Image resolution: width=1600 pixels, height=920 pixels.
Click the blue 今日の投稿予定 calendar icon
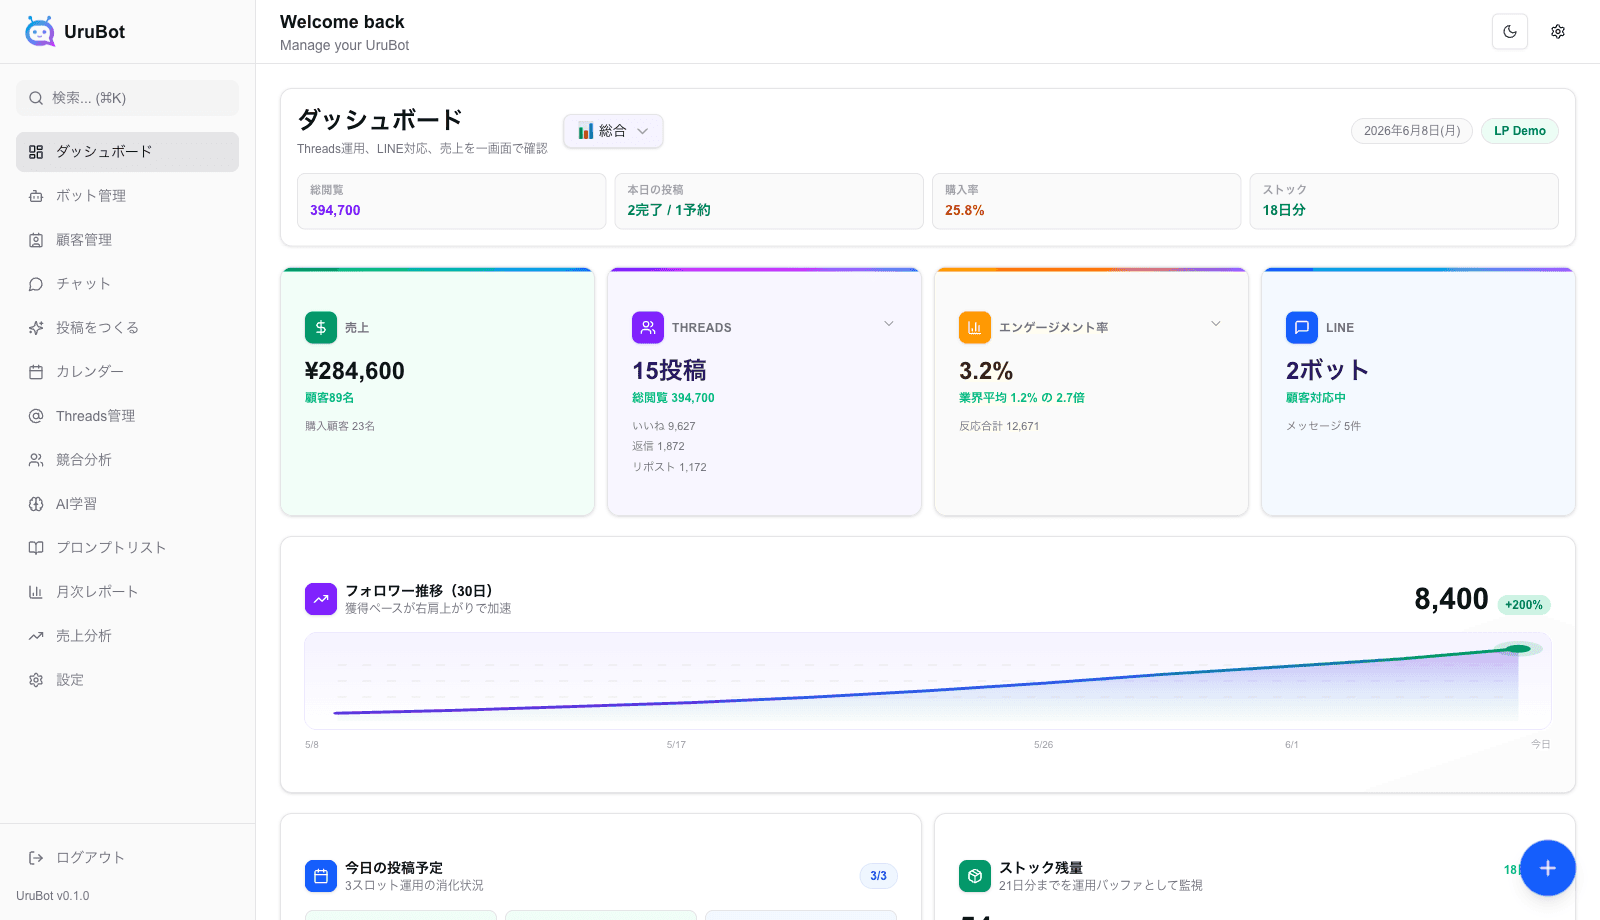pyautogui.click(x=321, y=876)
